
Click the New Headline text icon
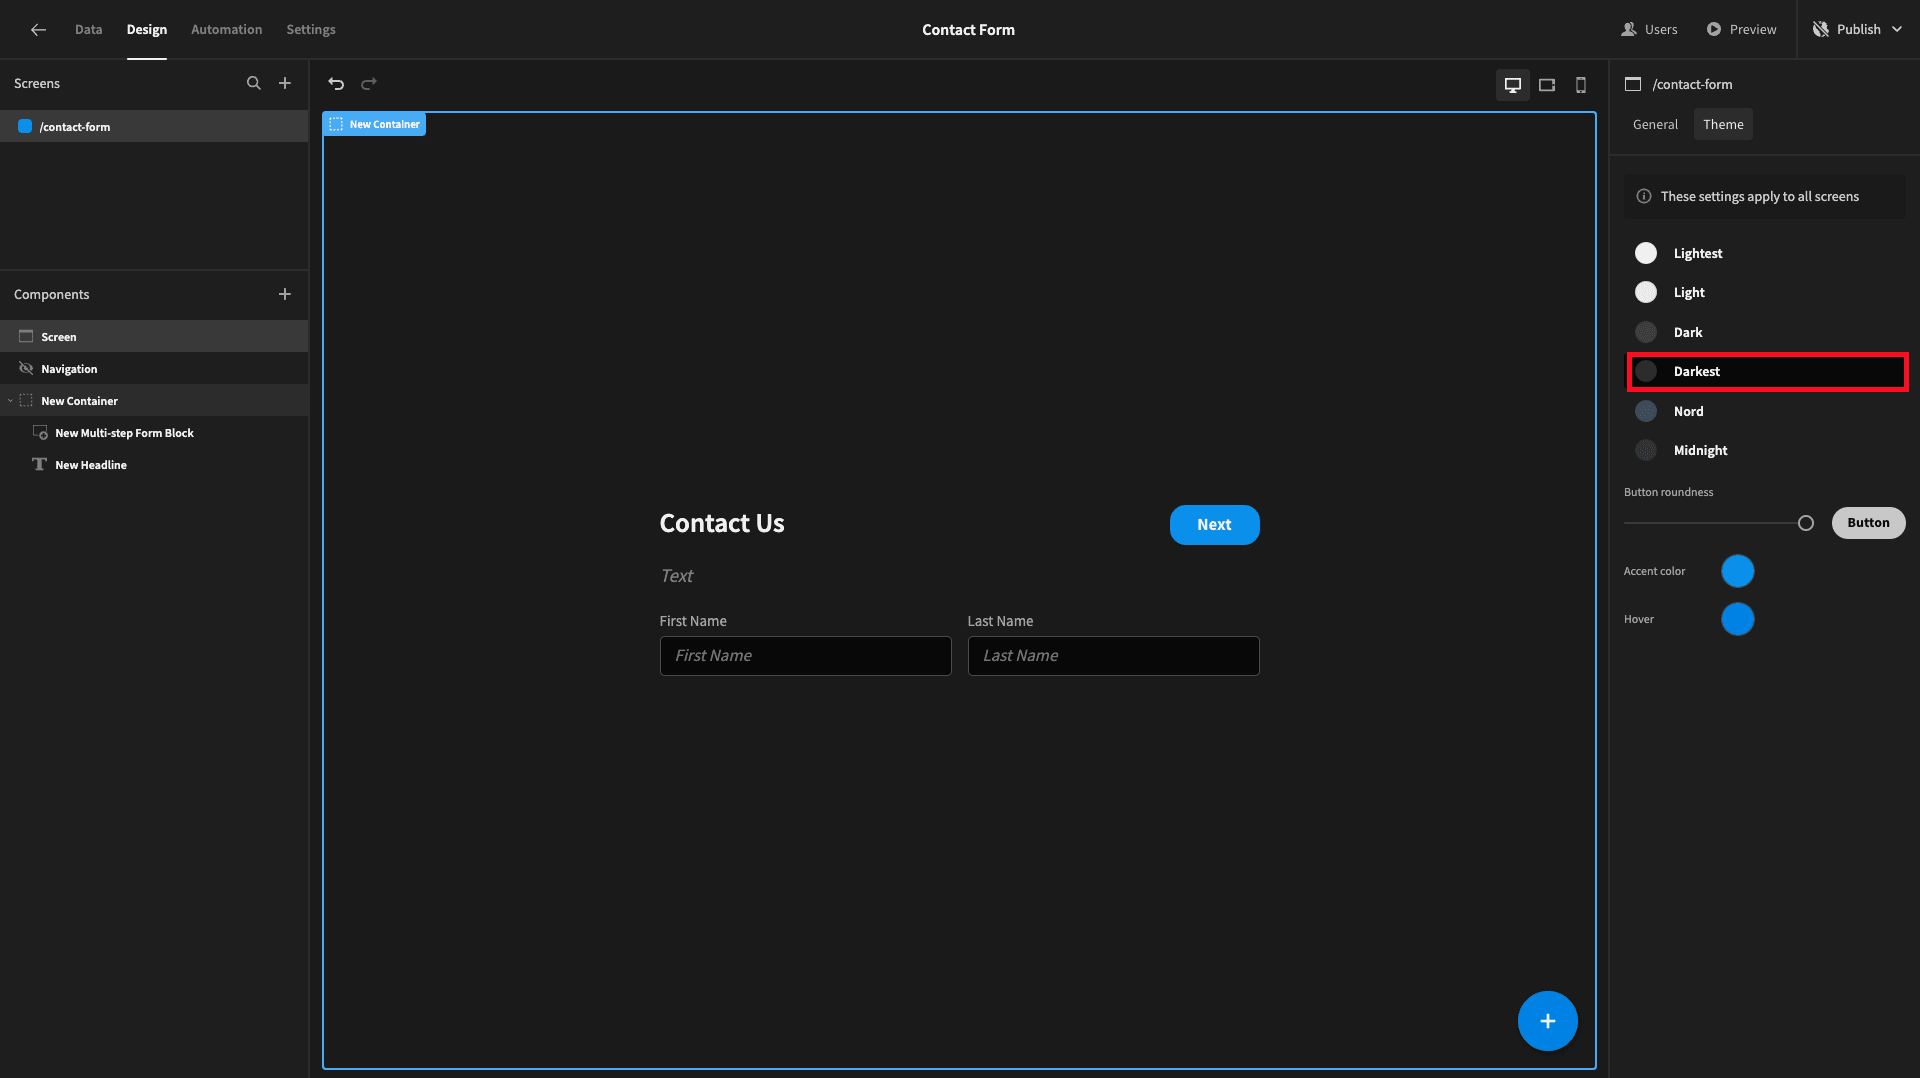click(40, 465)
